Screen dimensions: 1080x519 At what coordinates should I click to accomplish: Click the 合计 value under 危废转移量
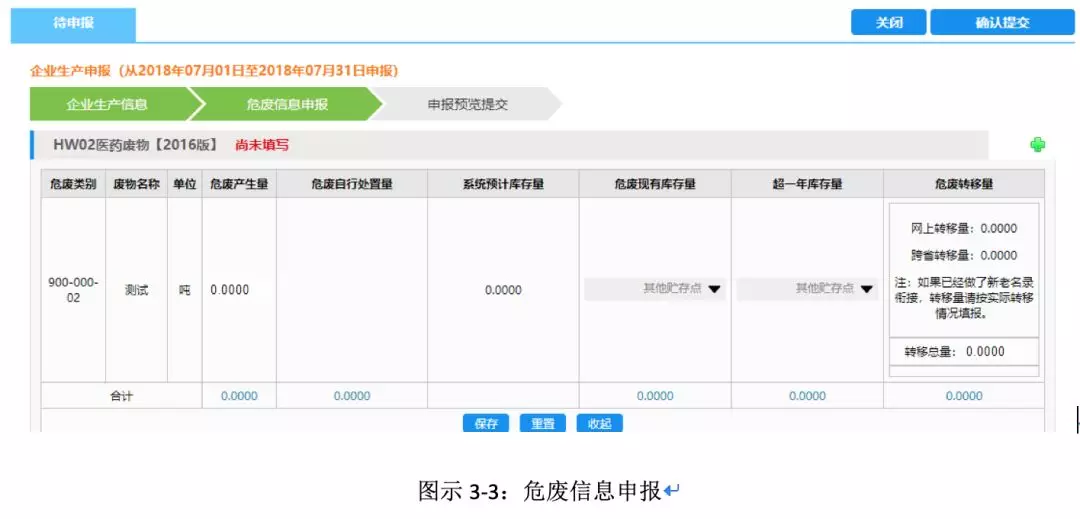[964, 396]
